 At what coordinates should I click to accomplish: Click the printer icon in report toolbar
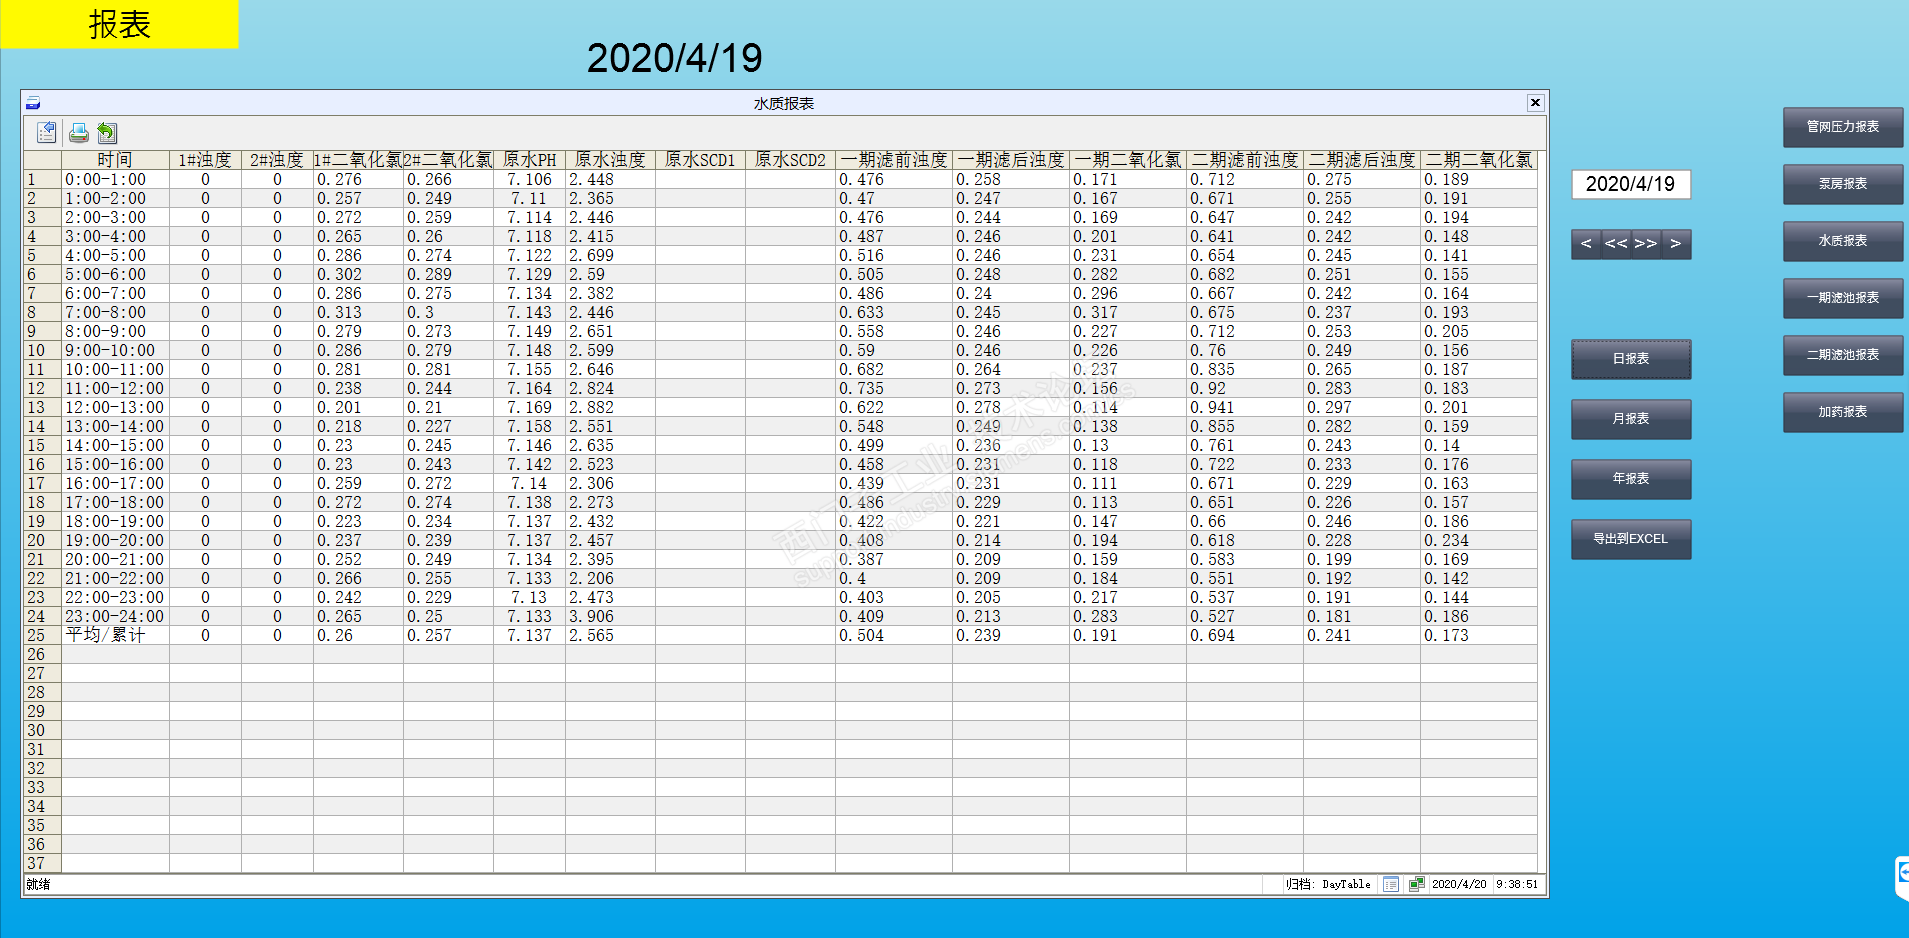tap(78, 132)
